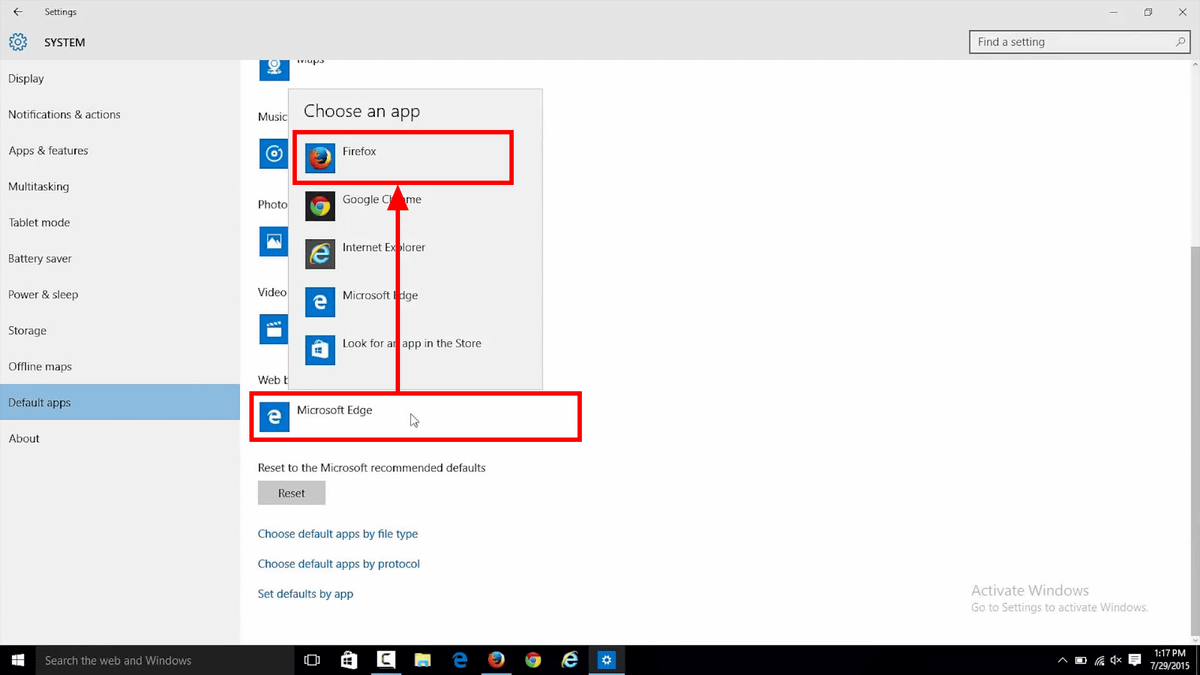Image resolution: width=1200 pixels, height=675 pixels.
Task: Open the current web browser default Microsoft Edge
Action: 415,417
